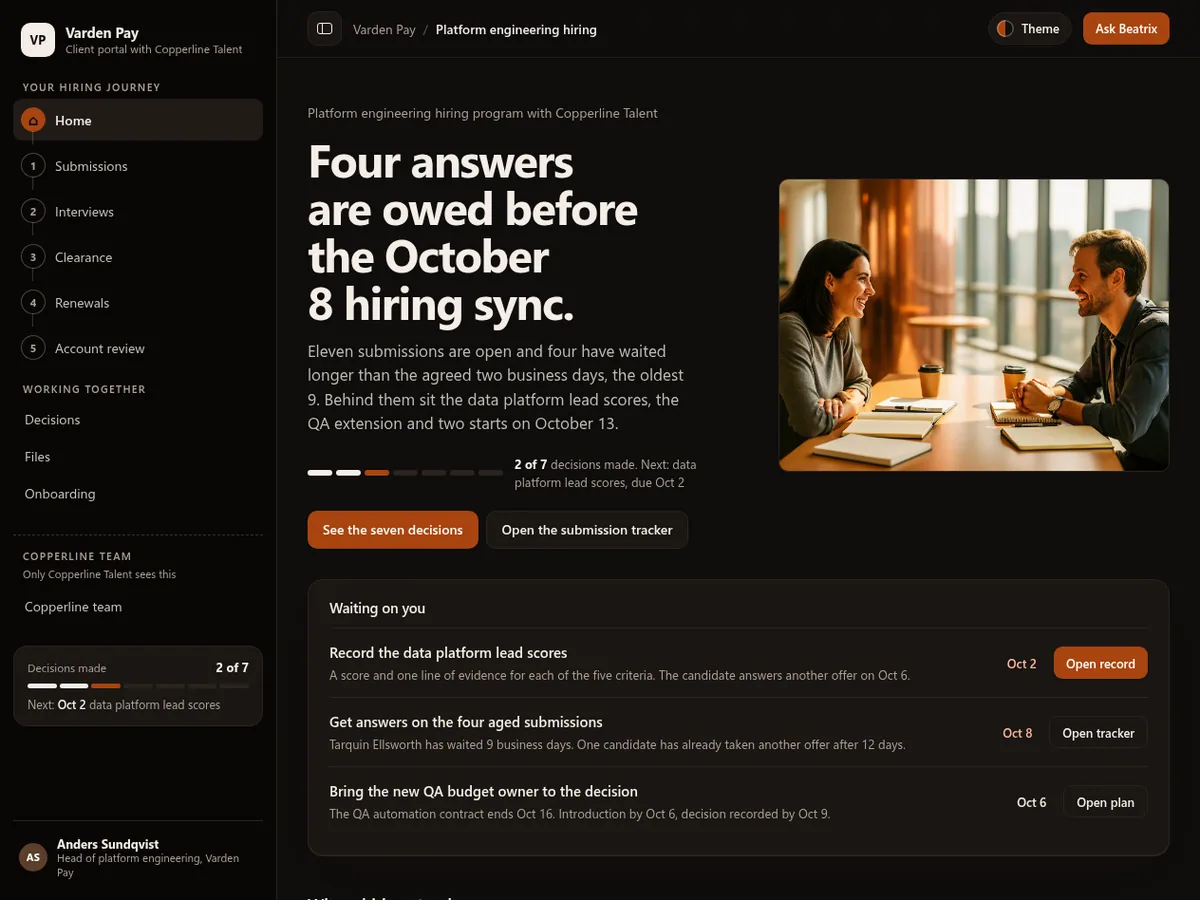The height and width of the screenshot is (900, 1200).
Task: Click the hero decisions progress bar
Action: click(405, 472)
